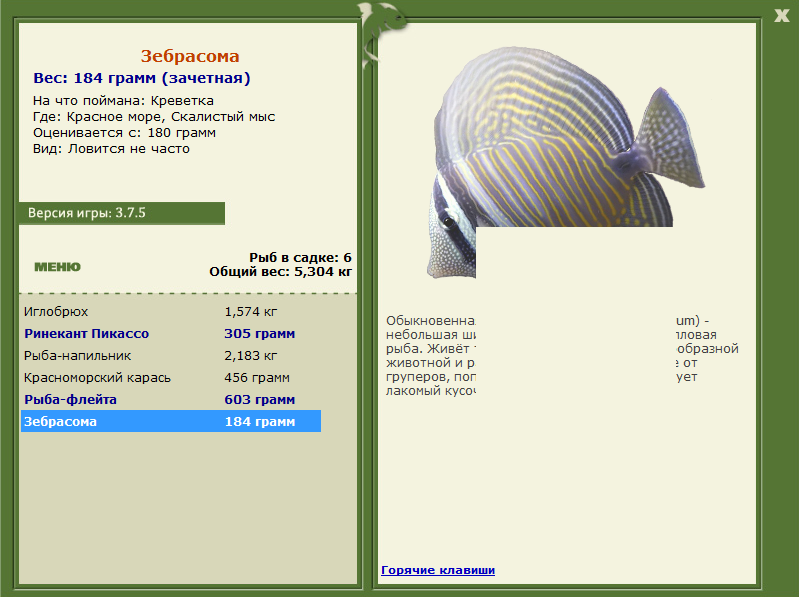Select Красноморский карась row
The image size is (799, 597).
click(171, 377)
